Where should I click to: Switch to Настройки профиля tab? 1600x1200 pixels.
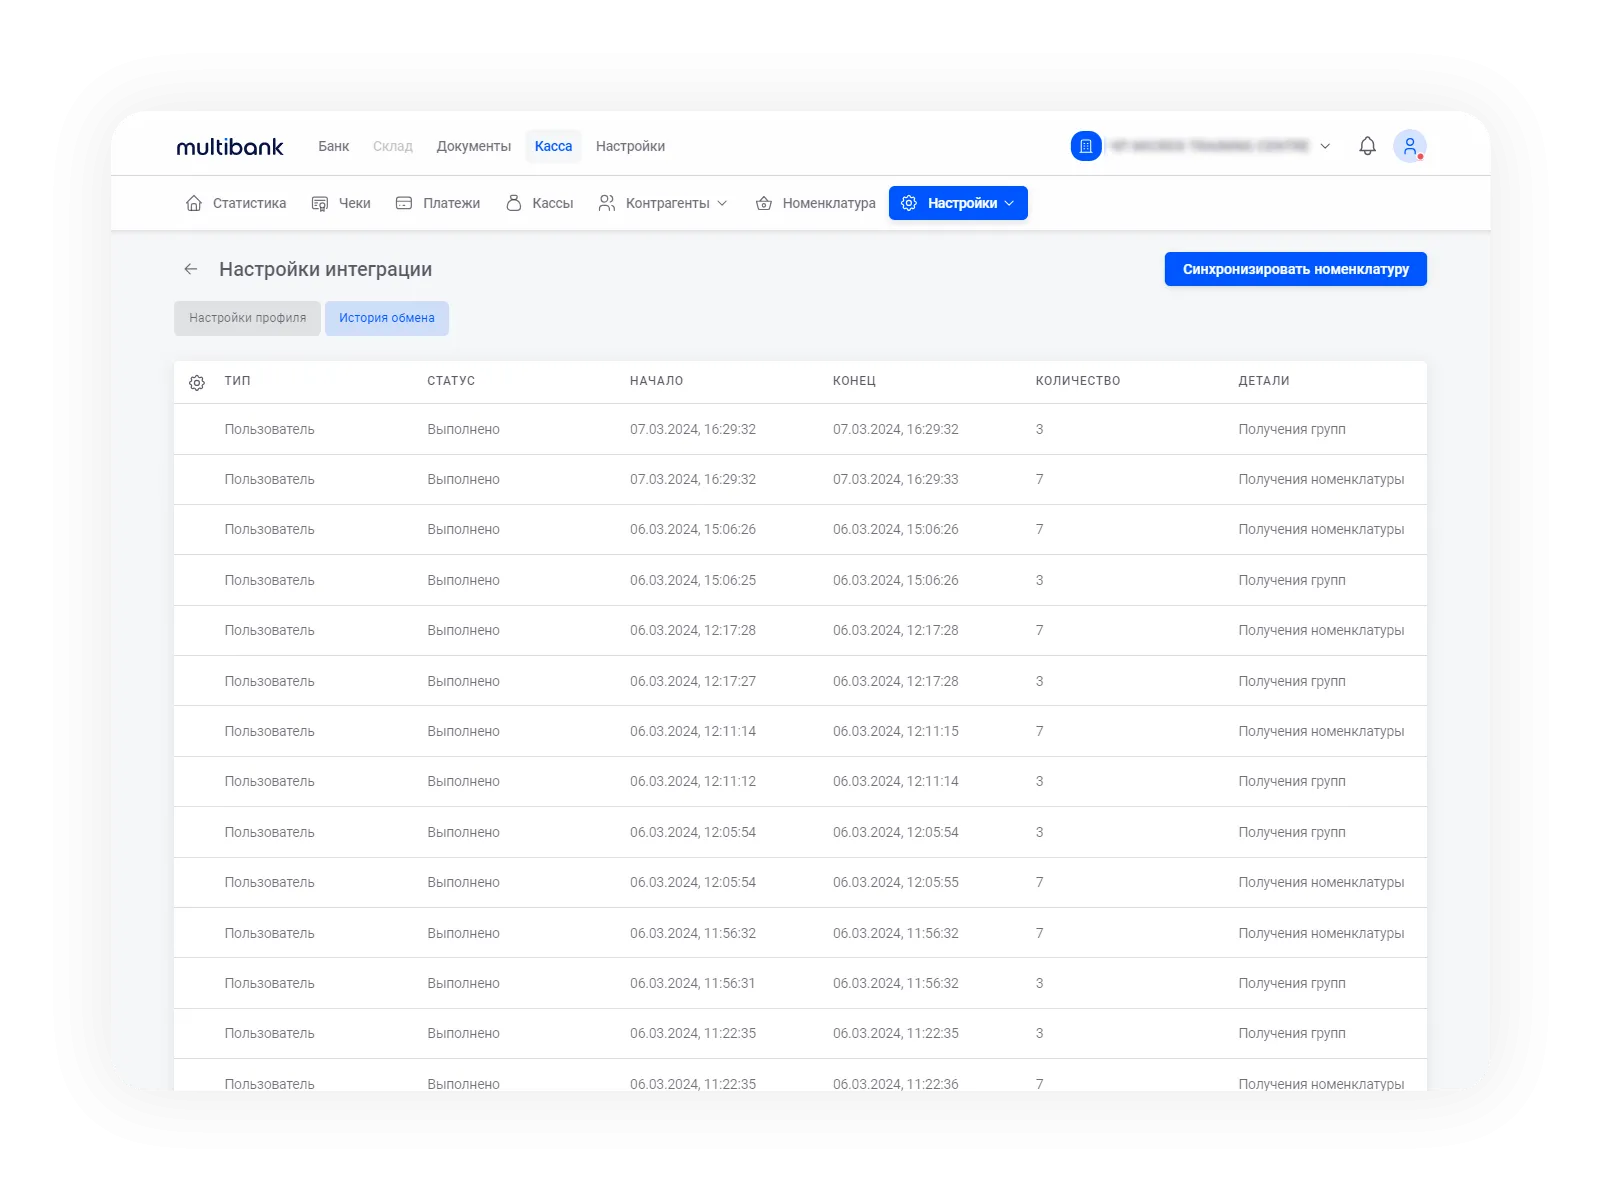click(x=247, y=318)
